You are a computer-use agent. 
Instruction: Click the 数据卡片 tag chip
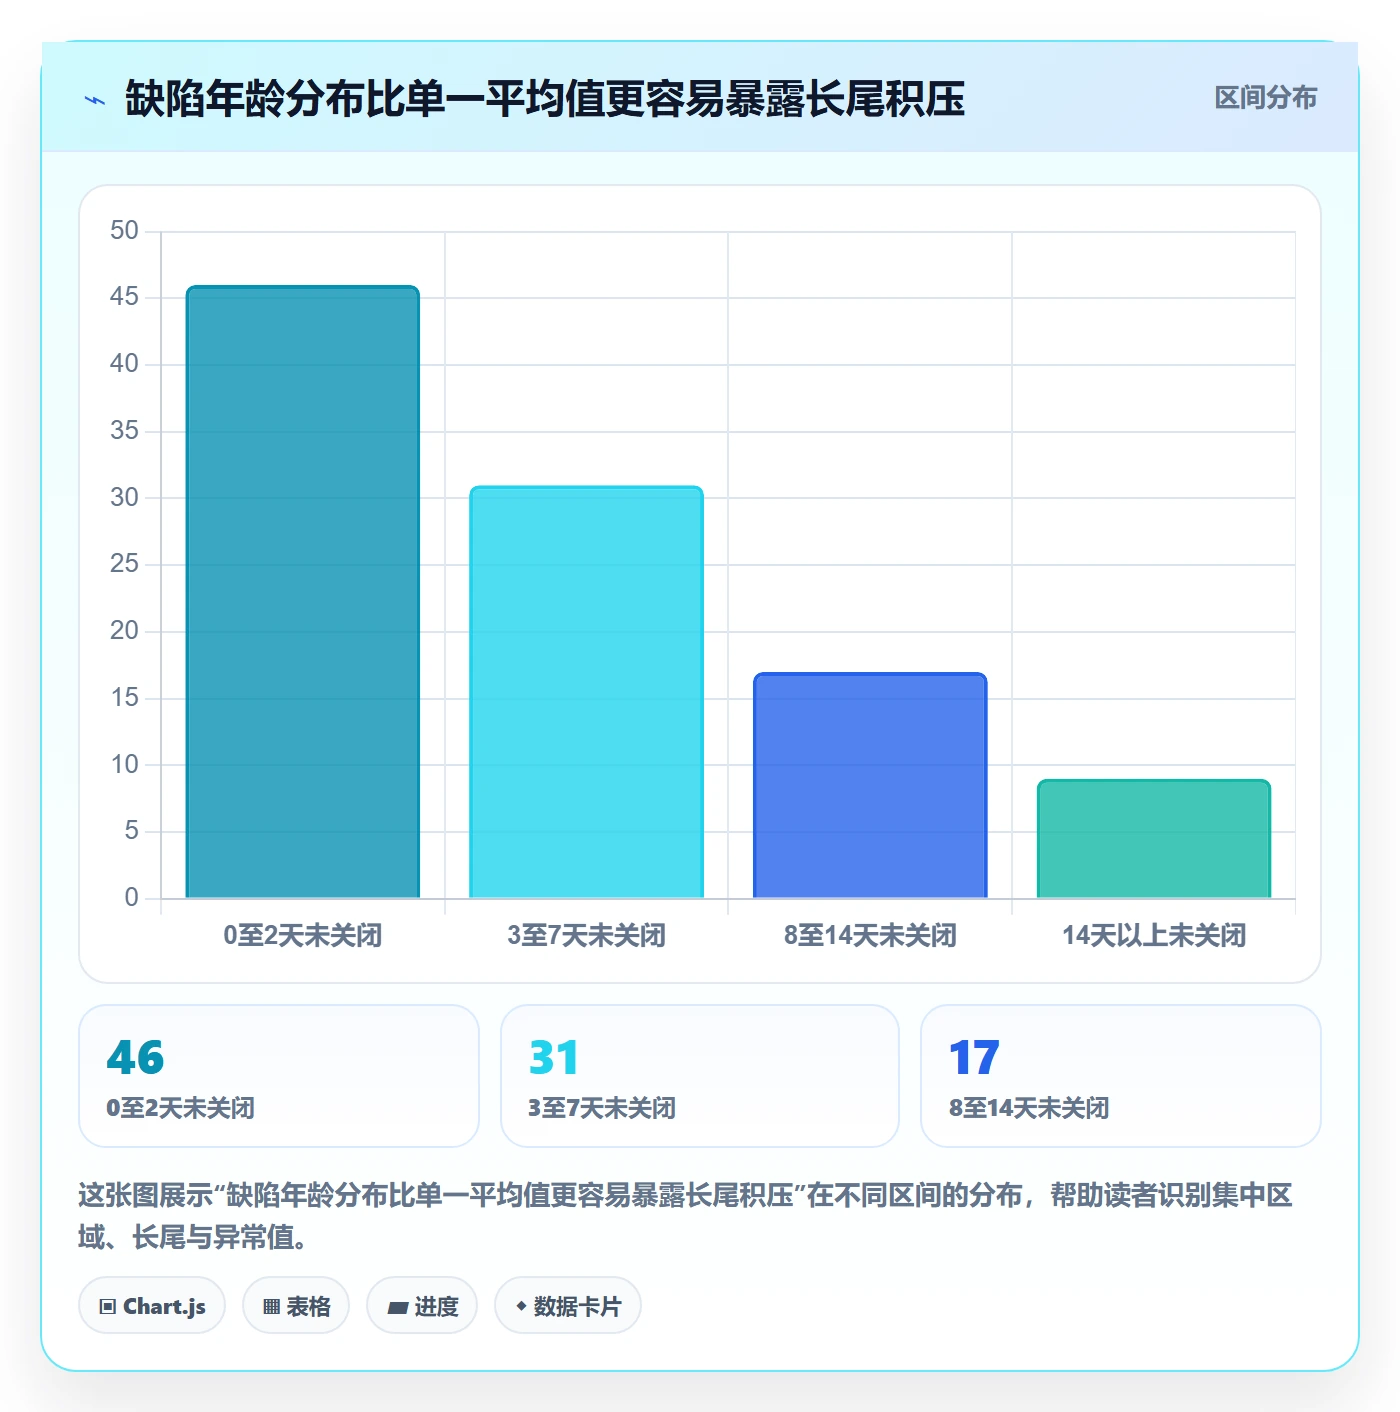[568, 1306]
